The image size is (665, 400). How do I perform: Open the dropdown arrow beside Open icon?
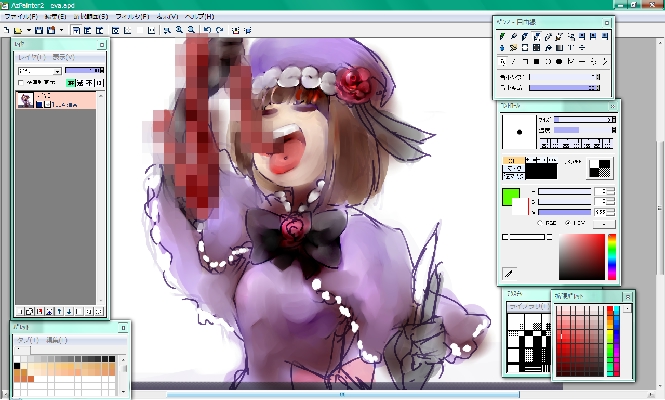28,30
